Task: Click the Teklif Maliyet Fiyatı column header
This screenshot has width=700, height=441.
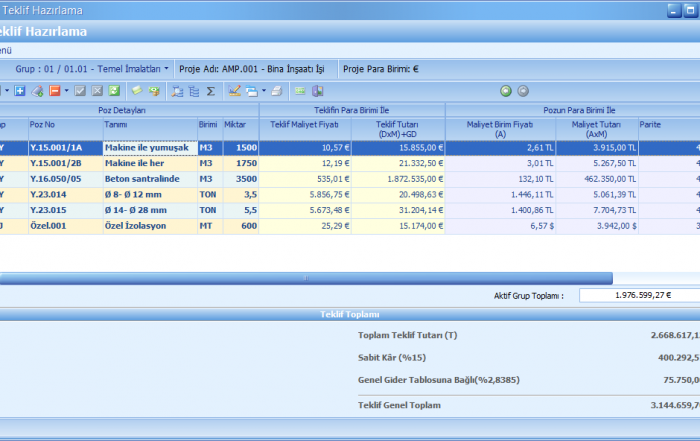Action: pos(305,125)
